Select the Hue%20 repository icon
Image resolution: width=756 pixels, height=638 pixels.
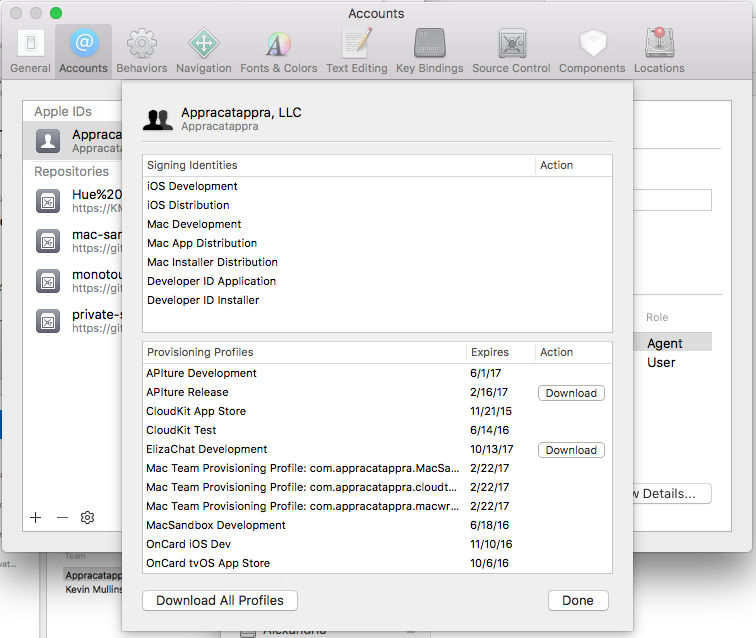coord(48,201)
